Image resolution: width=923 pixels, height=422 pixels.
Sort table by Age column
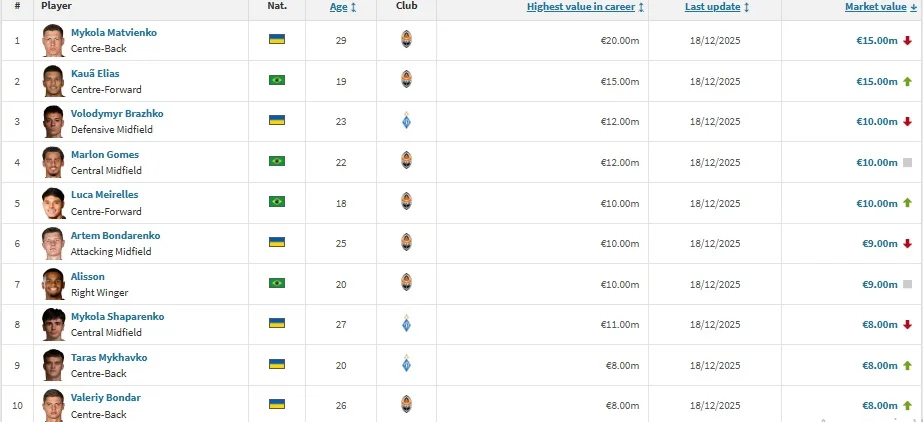point(336,7)
